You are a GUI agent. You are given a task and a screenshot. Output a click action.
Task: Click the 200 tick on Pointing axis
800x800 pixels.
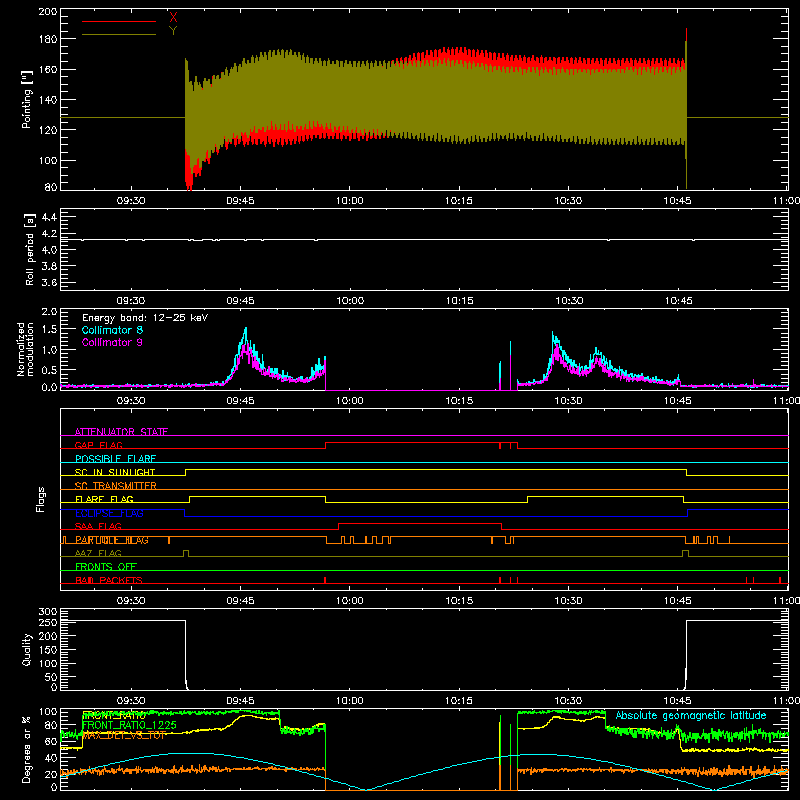[x=48, y=12]
